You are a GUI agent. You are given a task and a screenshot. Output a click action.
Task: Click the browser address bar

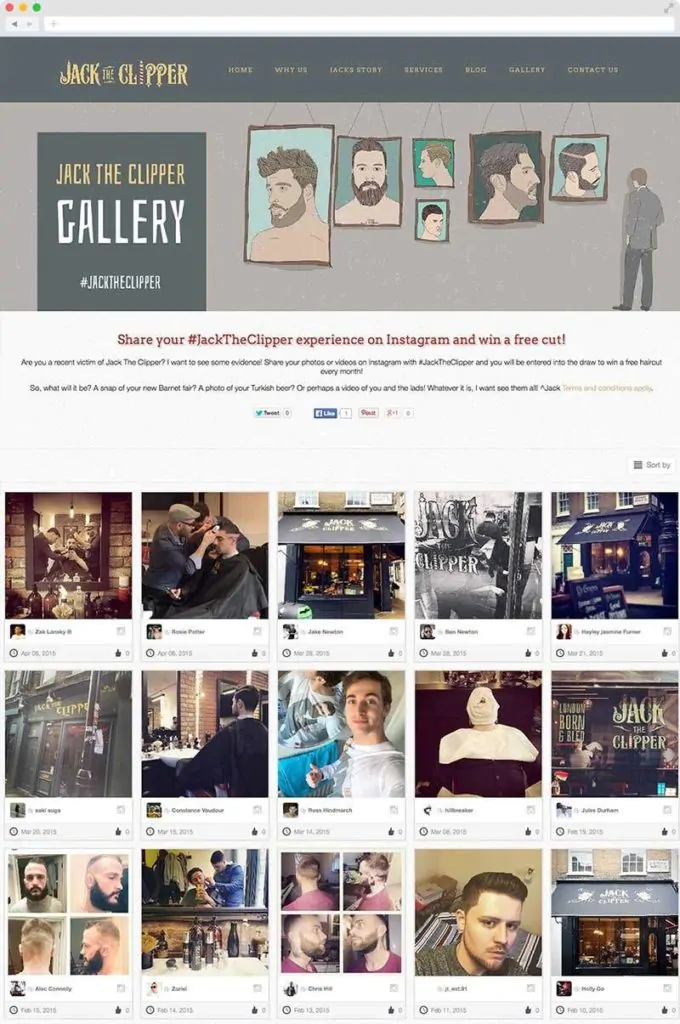pos(359,24)
